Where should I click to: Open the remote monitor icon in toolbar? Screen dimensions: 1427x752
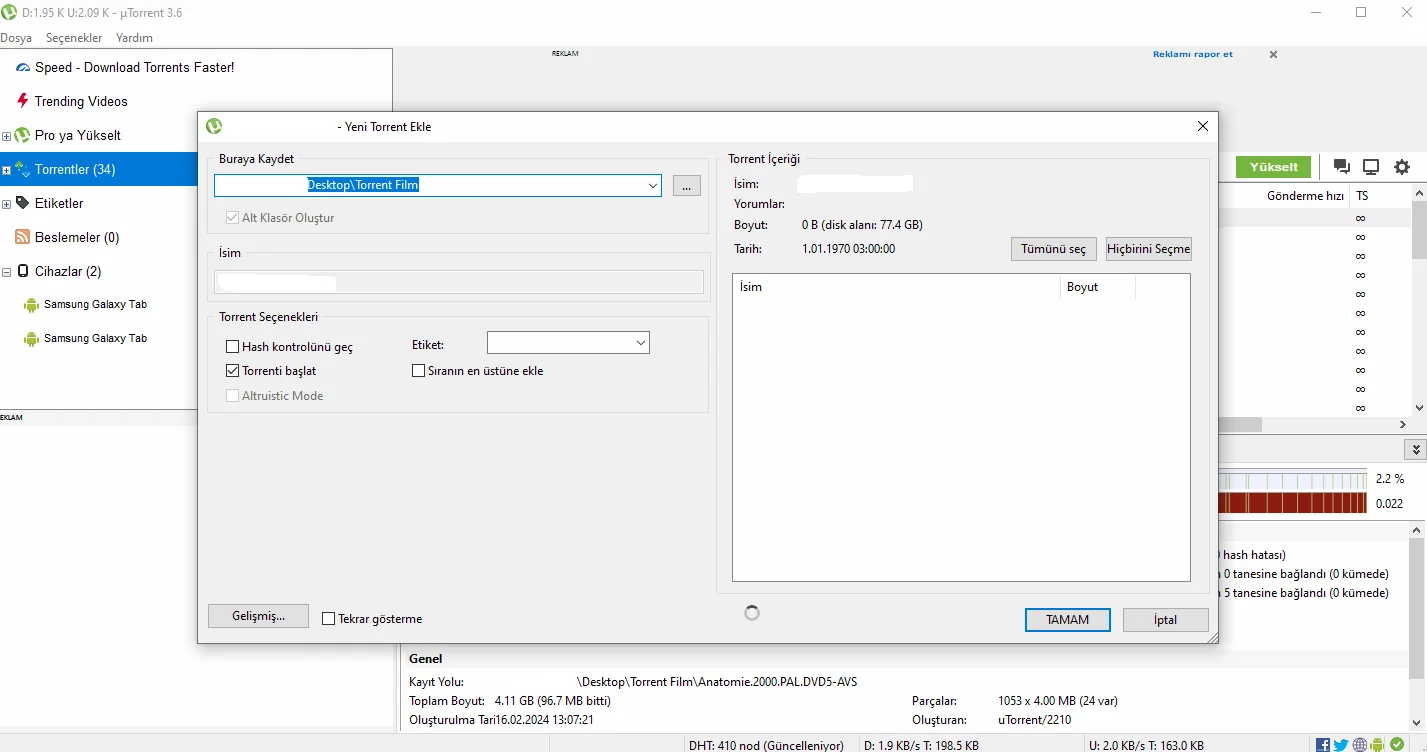click(x=1371, y=167)
